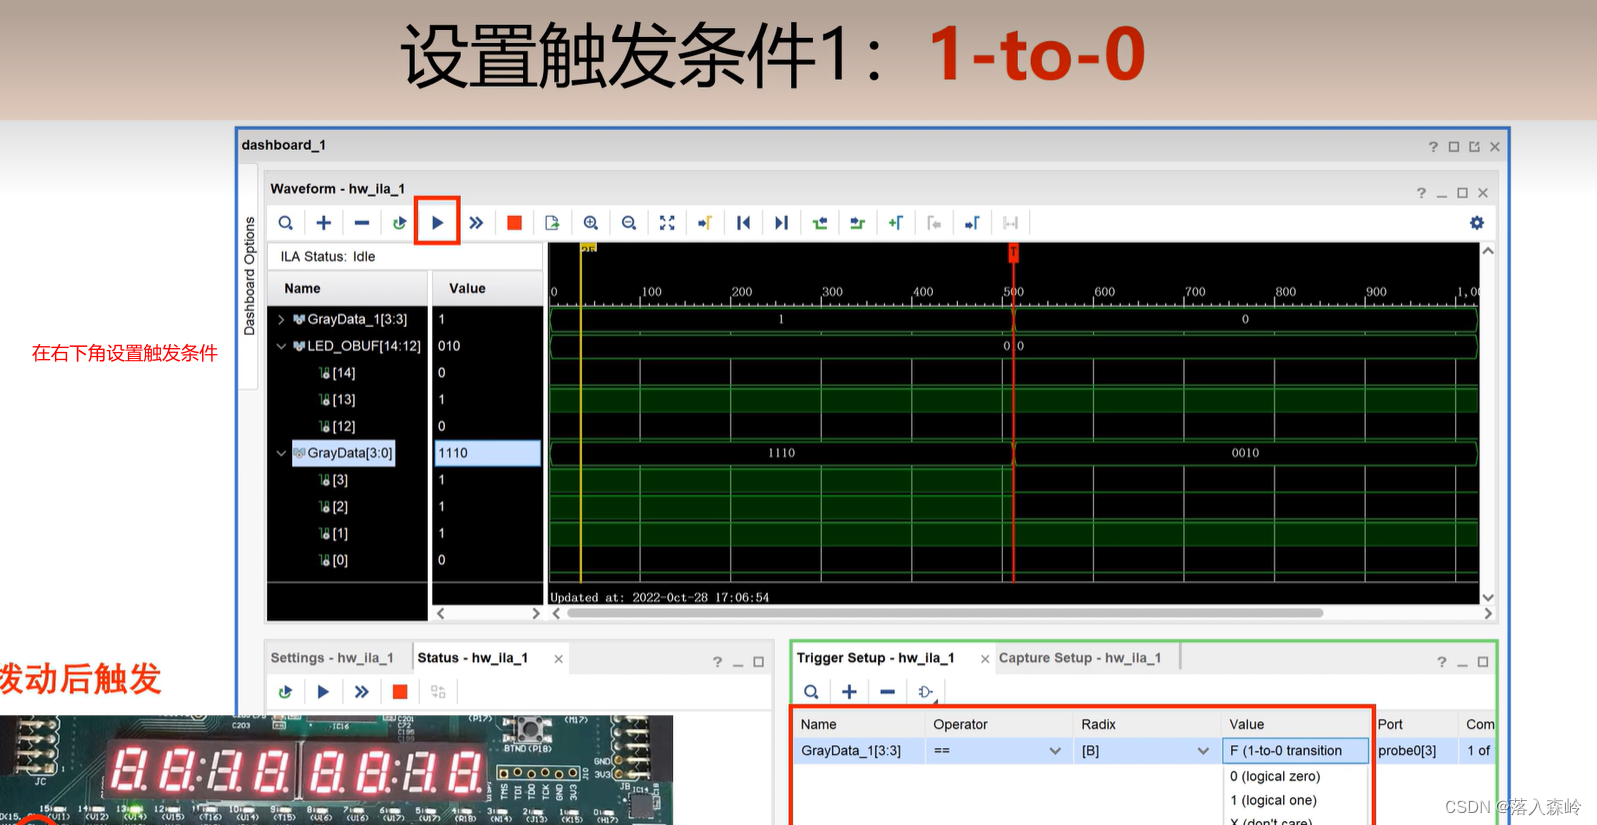1597x825 pixels.
Task: Jump to waveform start time
Action: 743,223
